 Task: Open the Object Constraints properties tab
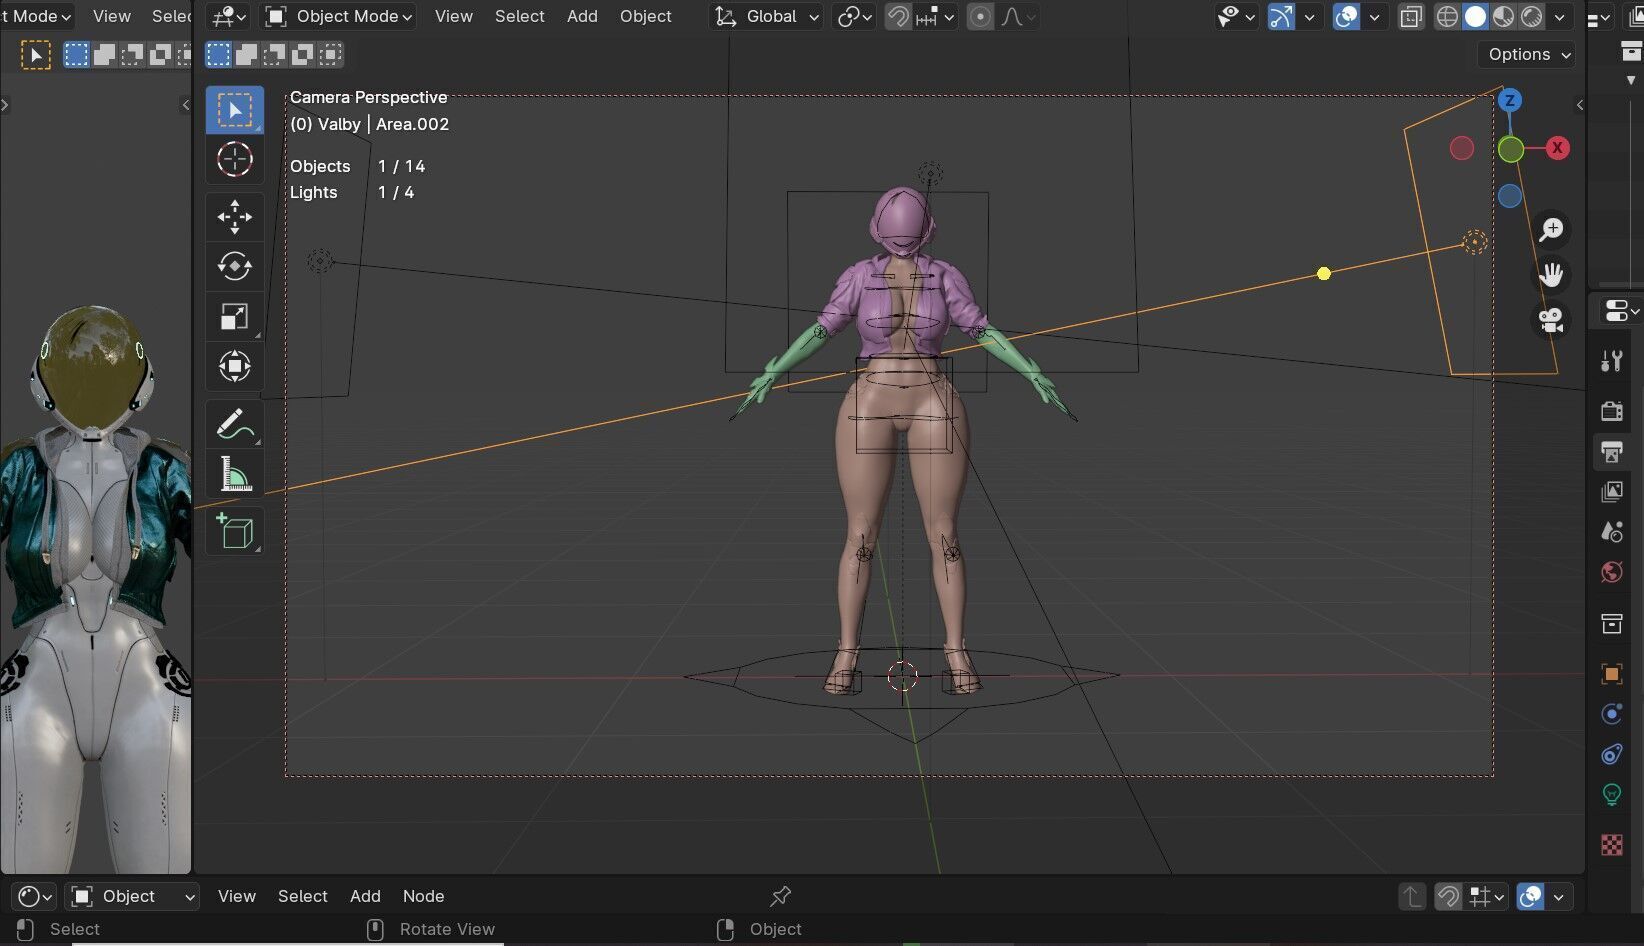click(x=1611, y=754)
